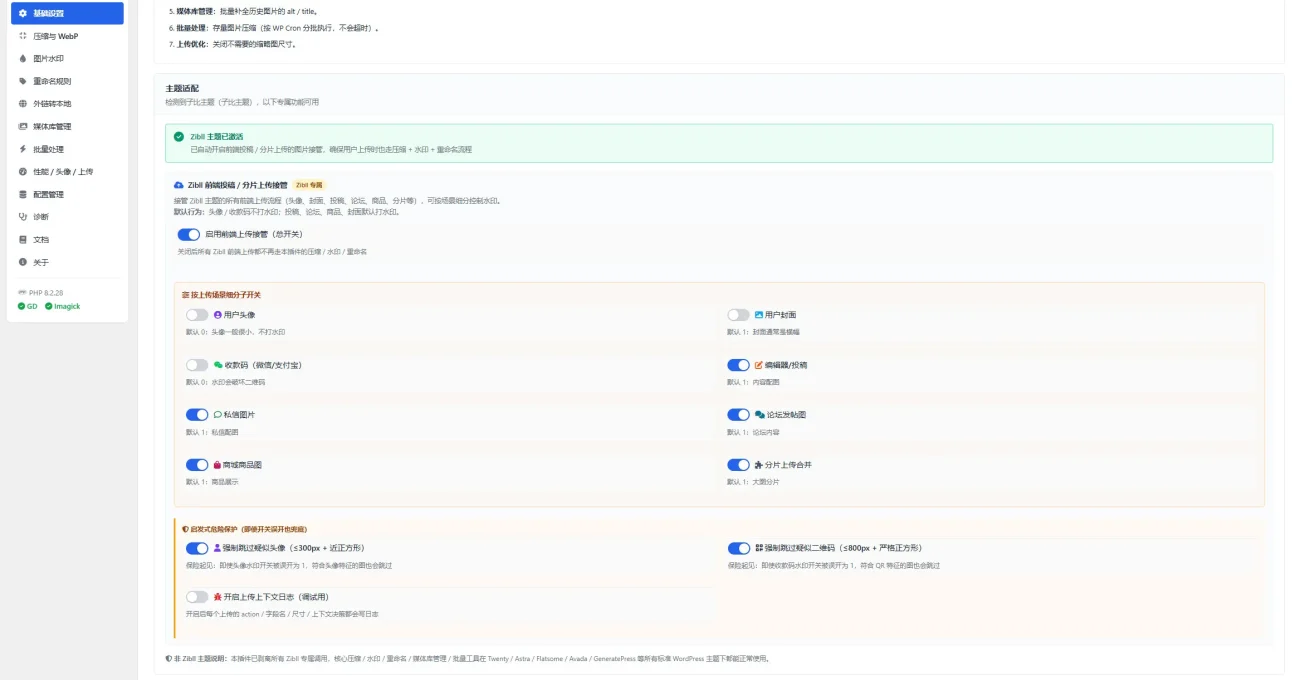1300x680 pixels.
Task: Click the info icon beside 关于
Action: 23,262
